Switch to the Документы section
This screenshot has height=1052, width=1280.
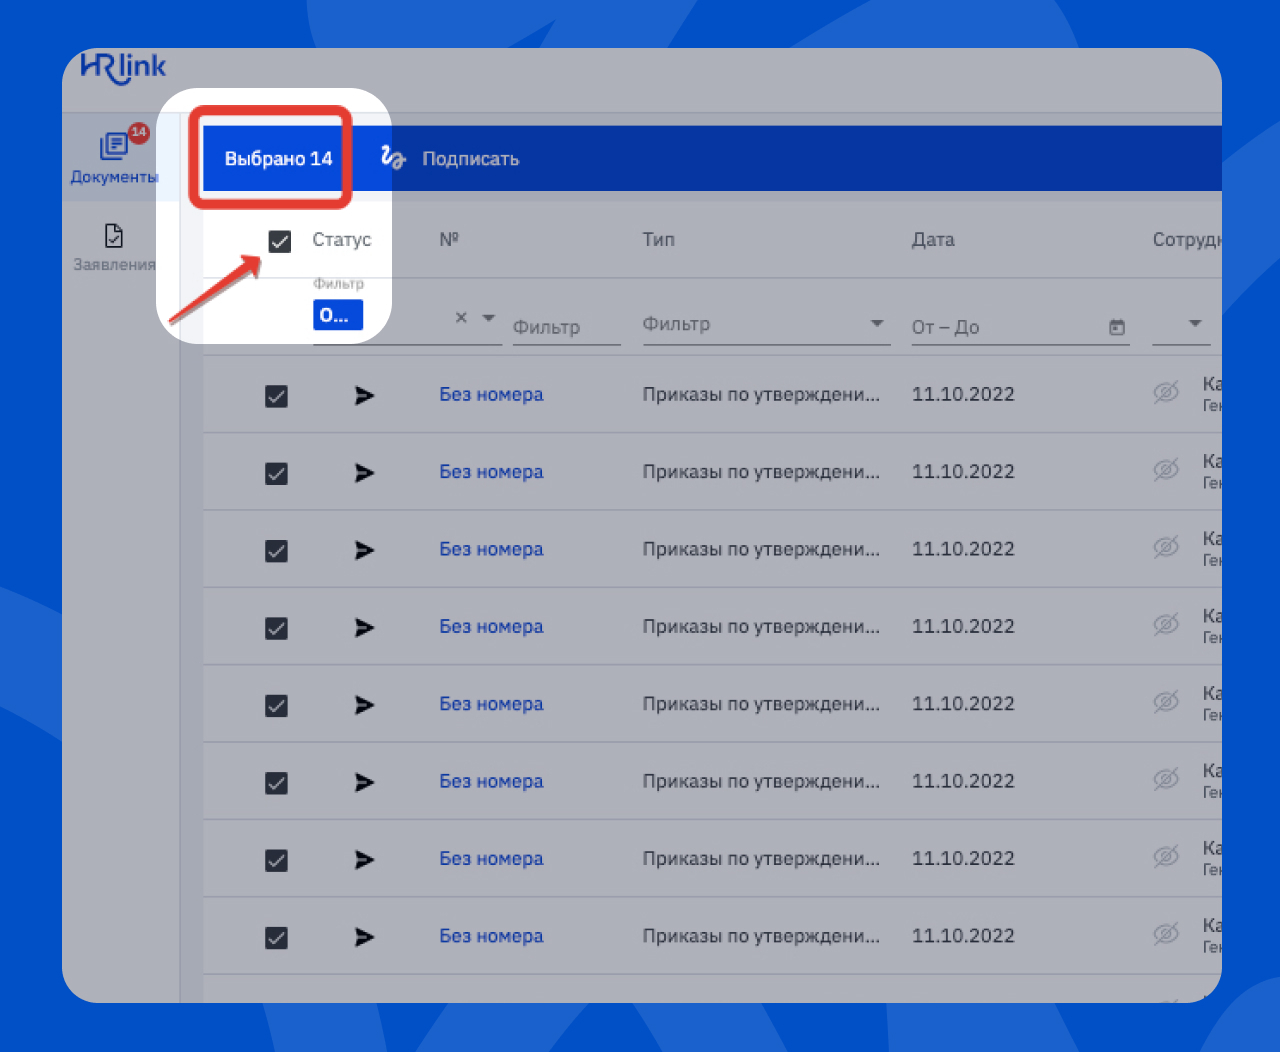coord(113,160)
